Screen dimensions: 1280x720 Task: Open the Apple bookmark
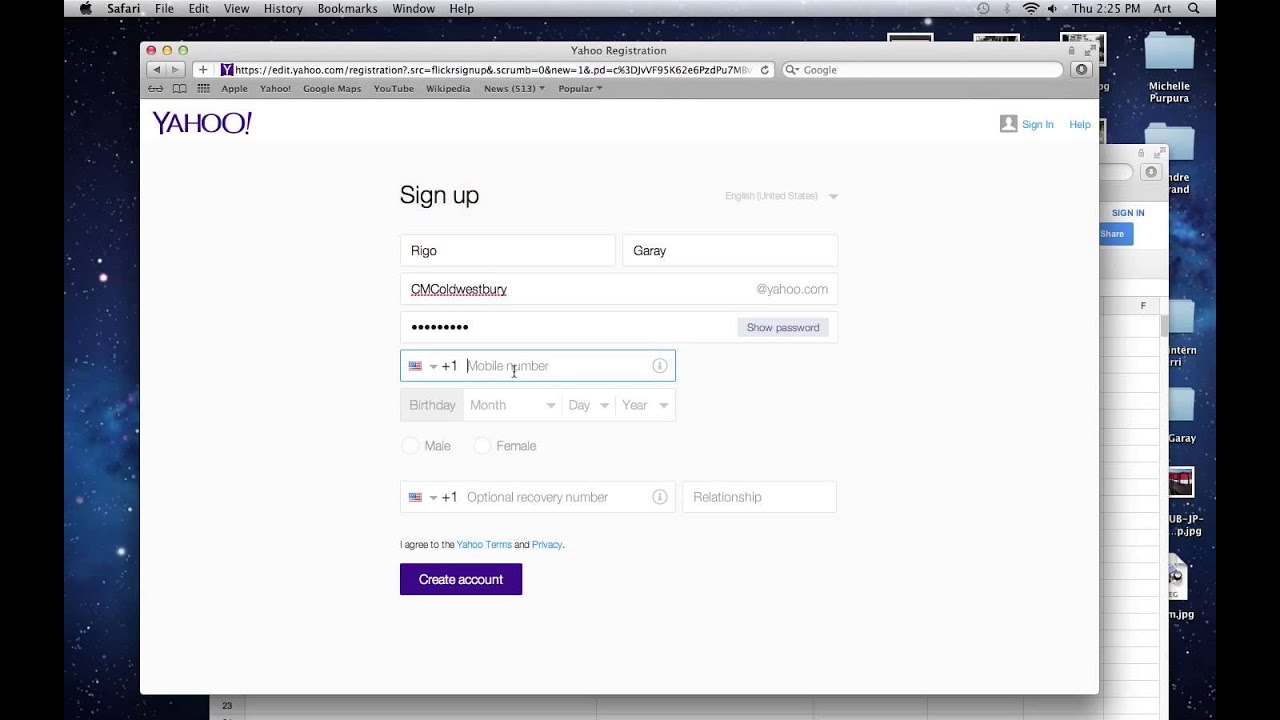point(234,88)
